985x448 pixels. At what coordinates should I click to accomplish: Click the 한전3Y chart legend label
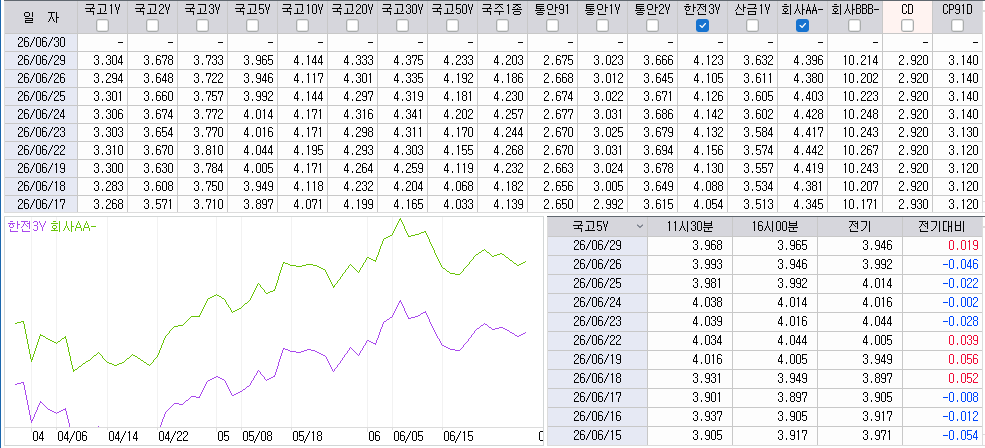27,226
